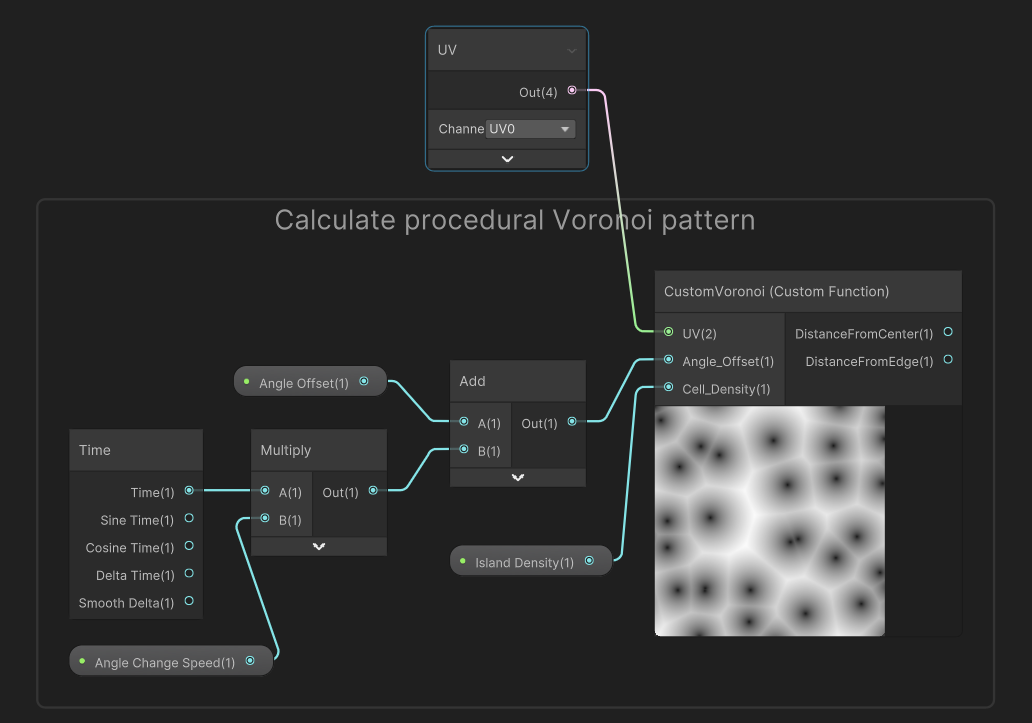Click the DistanceFromEdge output port
Image resolution: width=1032 pixels, height=723 pixels.
[946, 361]
